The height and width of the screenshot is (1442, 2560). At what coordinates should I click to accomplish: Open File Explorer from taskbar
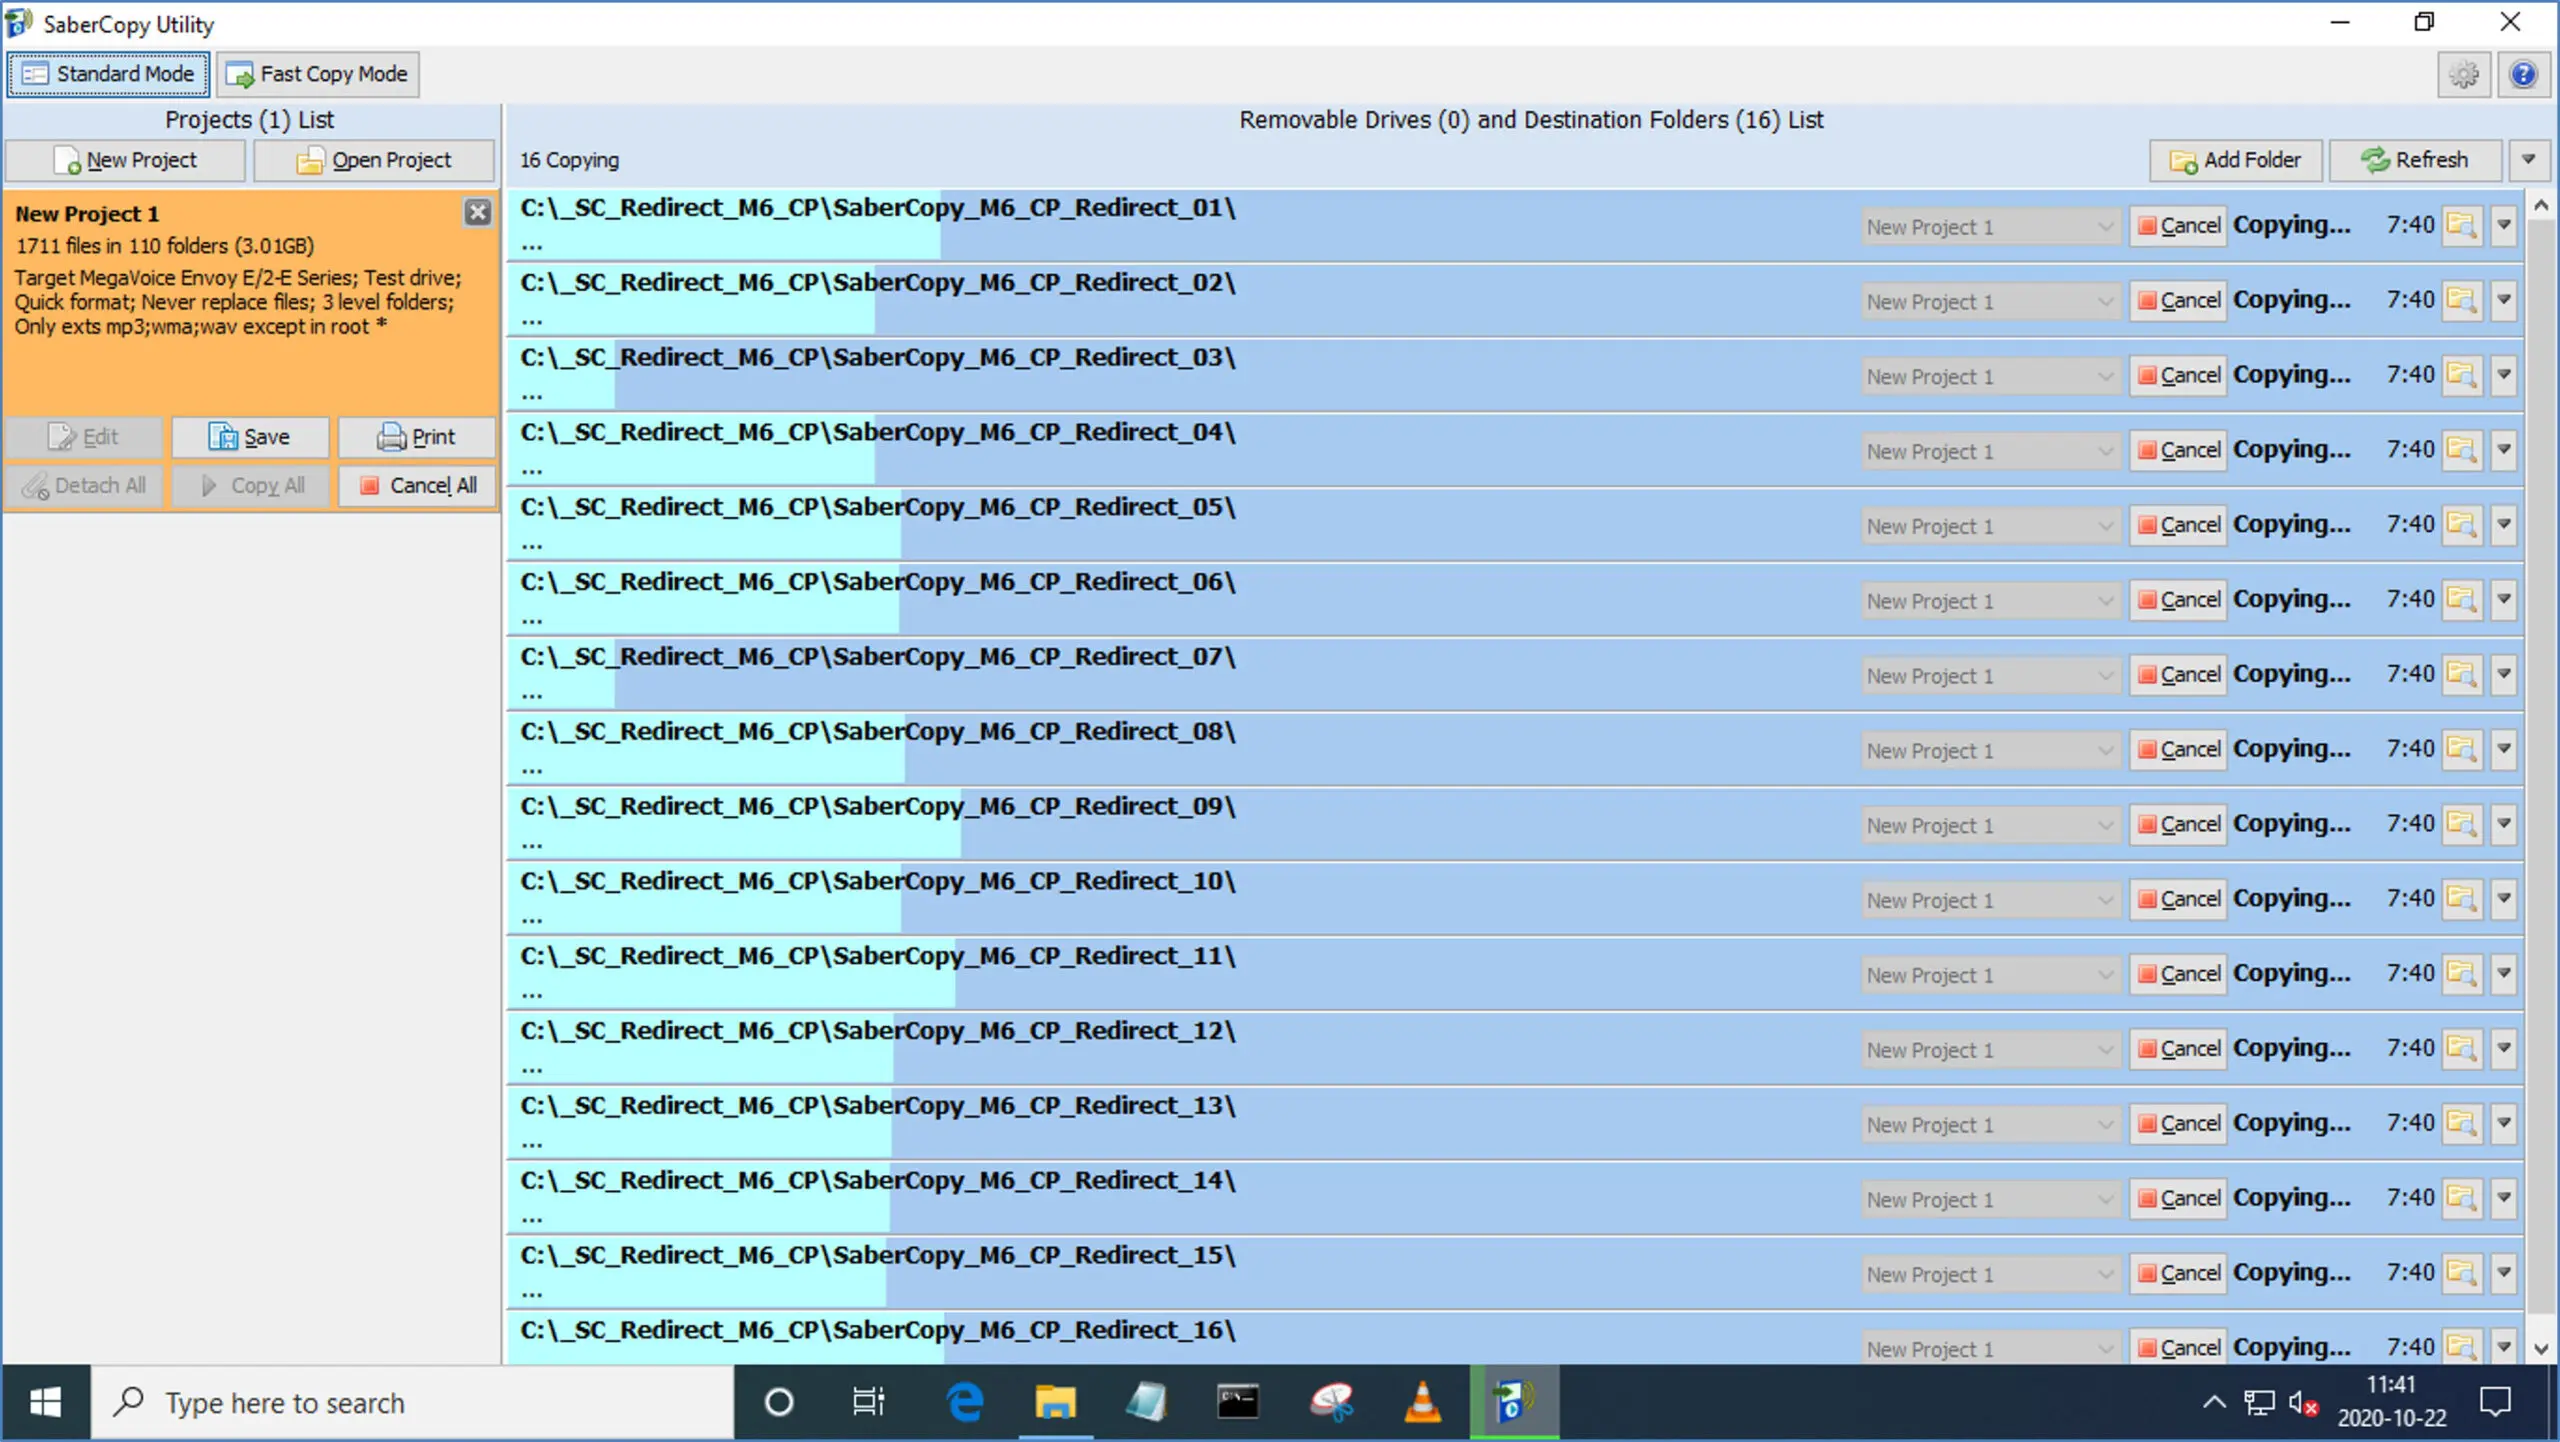pos(1055,1403)
